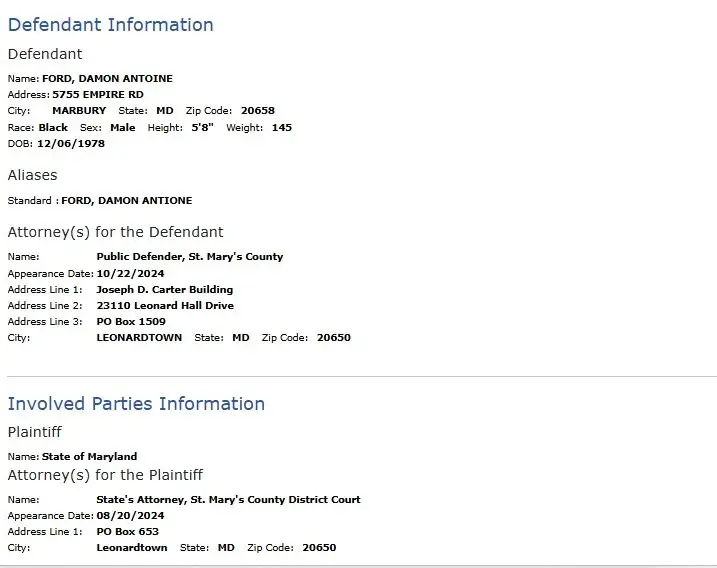The width and height of the screenshot is (717, 568).
Task: Click State's Attorney, St. Mary's County District Court
Action: click(229, 499)
